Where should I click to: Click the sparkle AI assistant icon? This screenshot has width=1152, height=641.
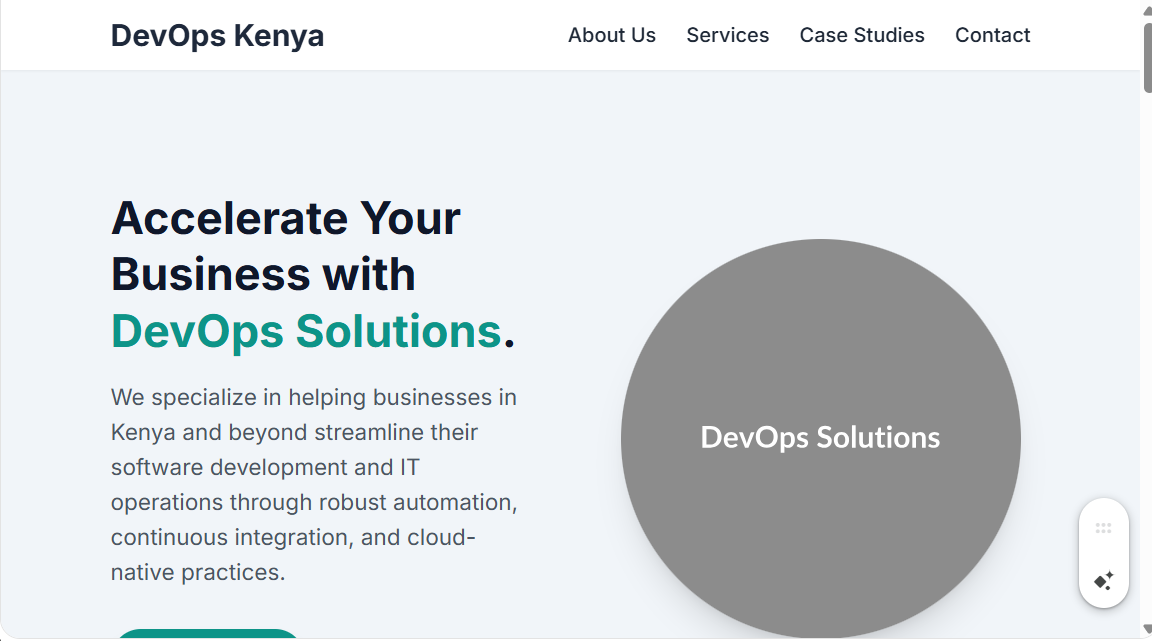[1104, 581]
